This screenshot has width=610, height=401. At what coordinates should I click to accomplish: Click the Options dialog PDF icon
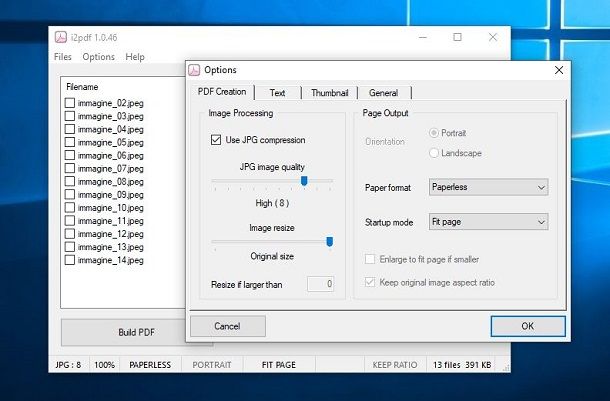click(x=195, y=70)
